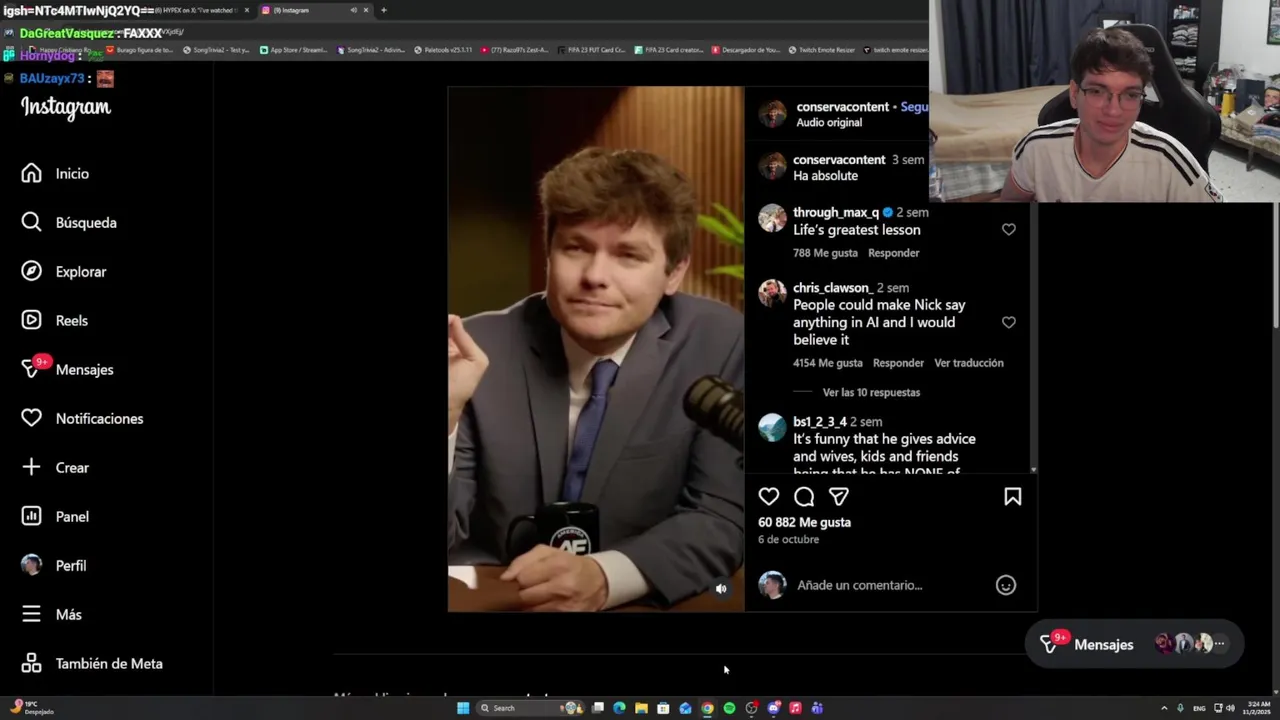Open 60 882 Me gusta likes list

(x=804, y=522)
